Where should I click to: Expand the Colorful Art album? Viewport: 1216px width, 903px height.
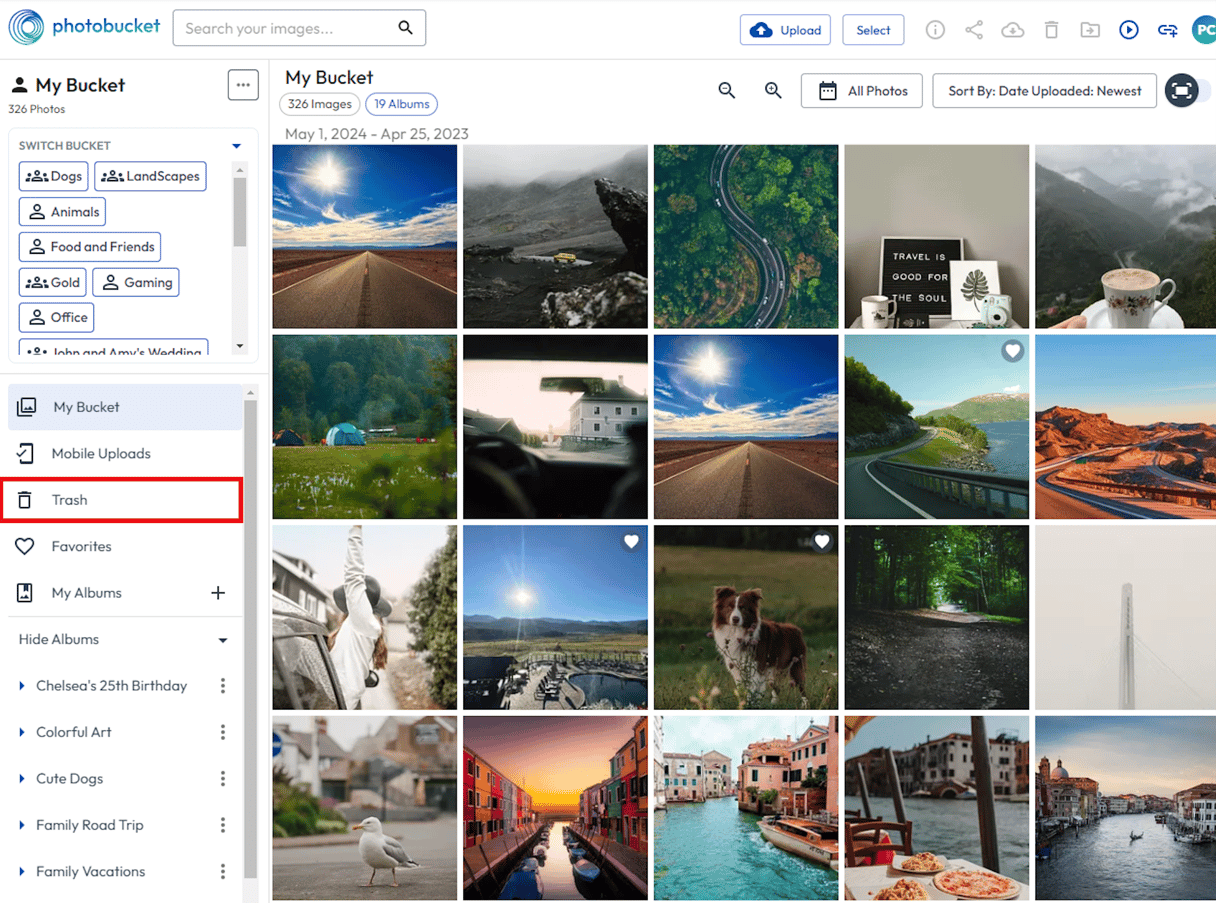(x=22, y=732)
